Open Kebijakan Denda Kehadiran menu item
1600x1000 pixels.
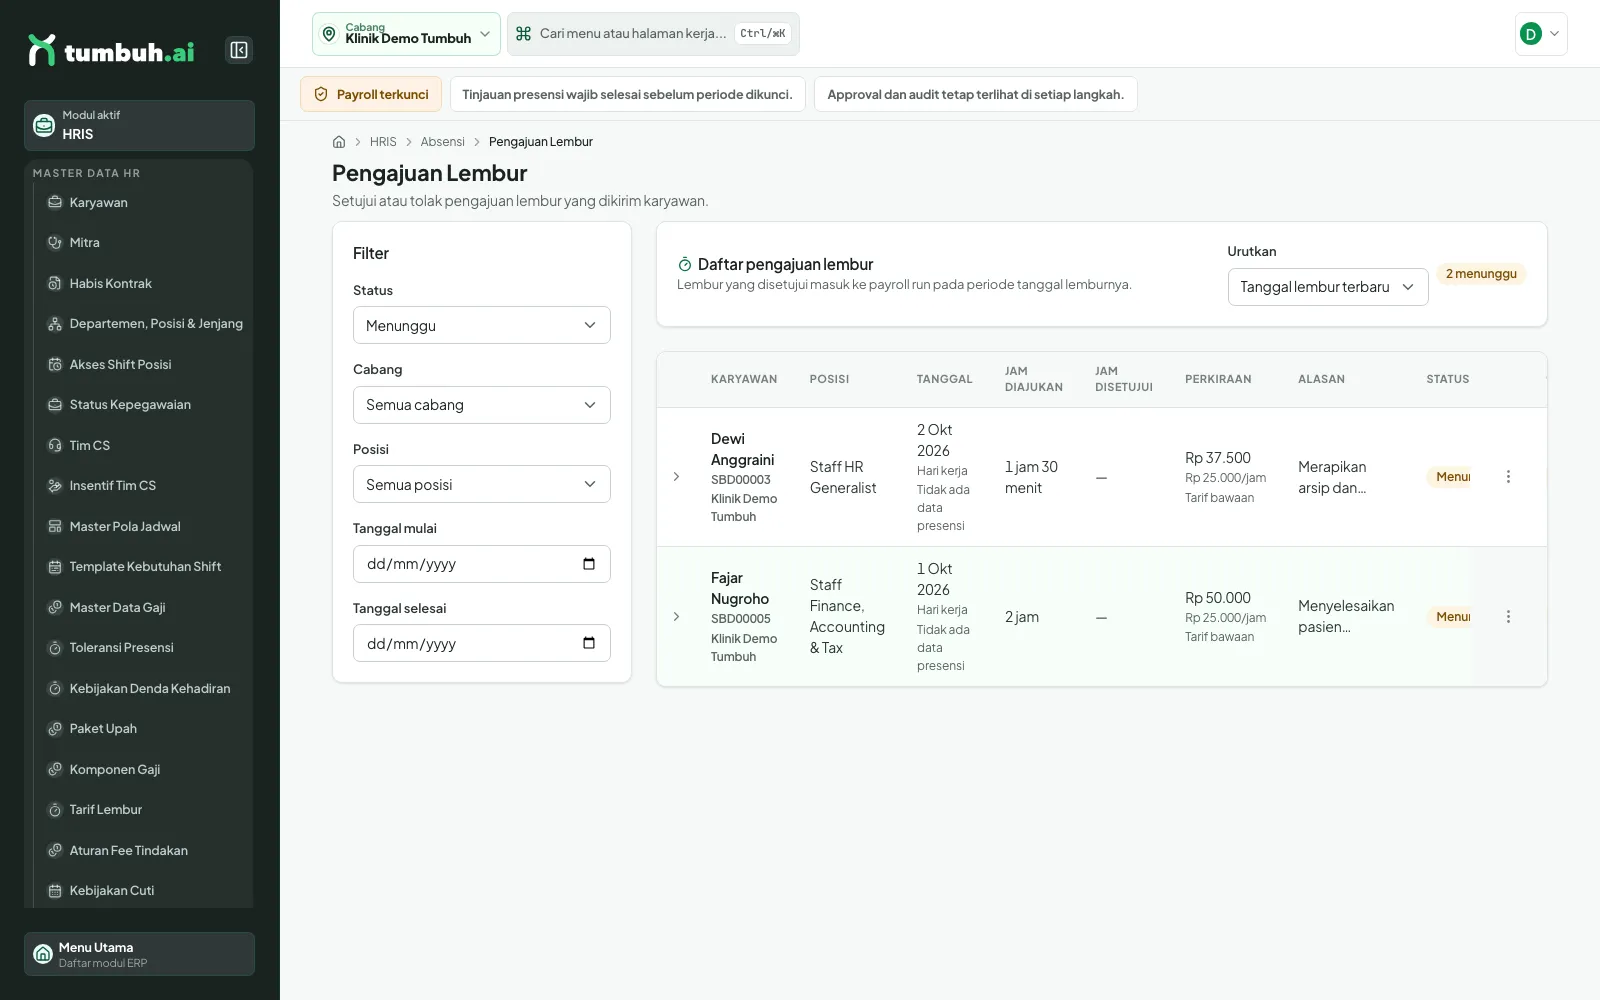[x=145, y=688]
